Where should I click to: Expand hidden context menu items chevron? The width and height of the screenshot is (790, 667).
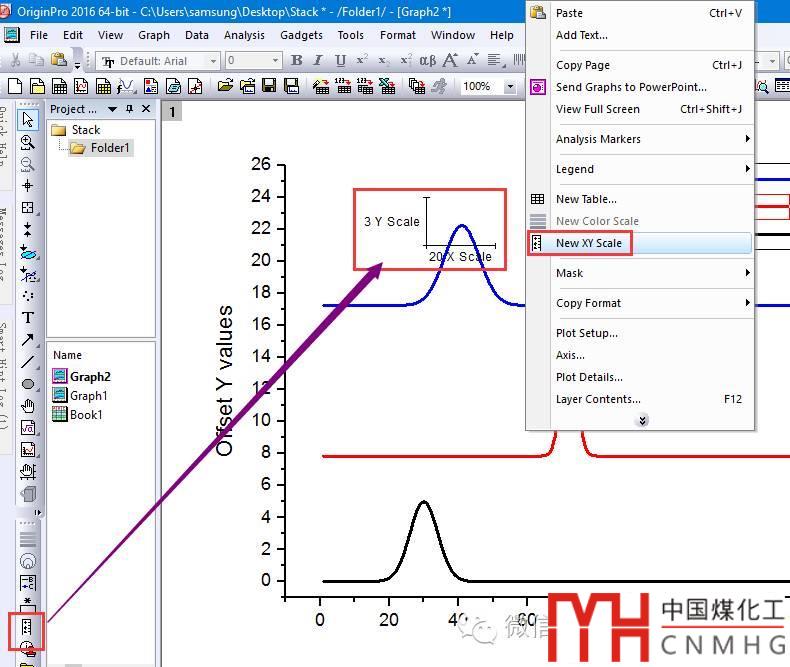[642, 420]
